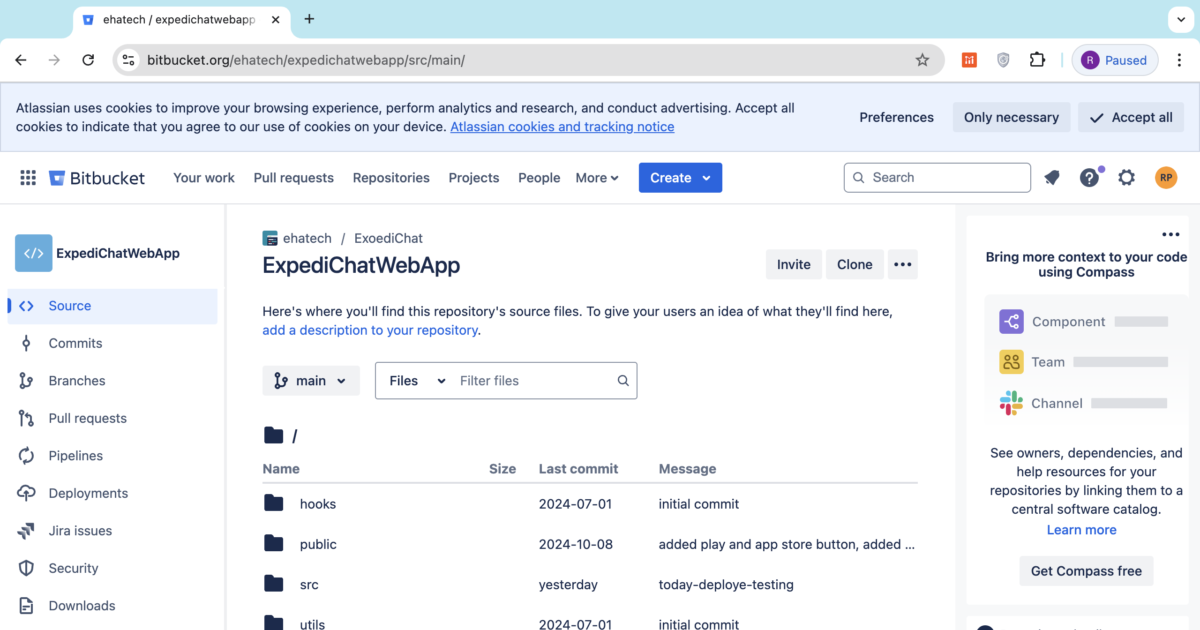Open the browser tab list chevron
Image resolution: width=1200 pixels, height=630 pixels.
tap(1179, 19)
